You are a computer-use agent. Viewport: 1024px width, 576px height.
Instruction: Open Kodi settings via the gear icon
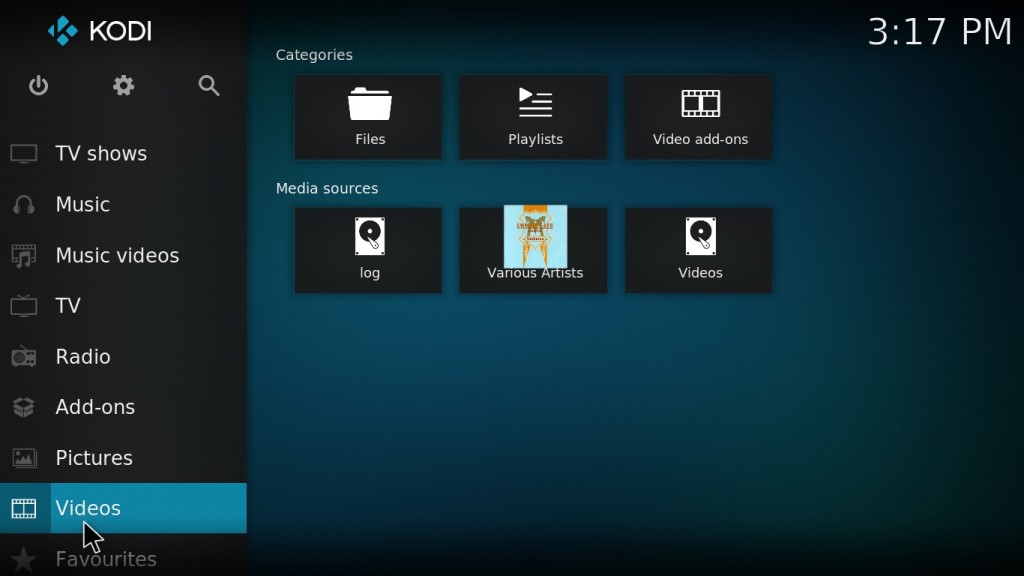click(x=123, y=86)
